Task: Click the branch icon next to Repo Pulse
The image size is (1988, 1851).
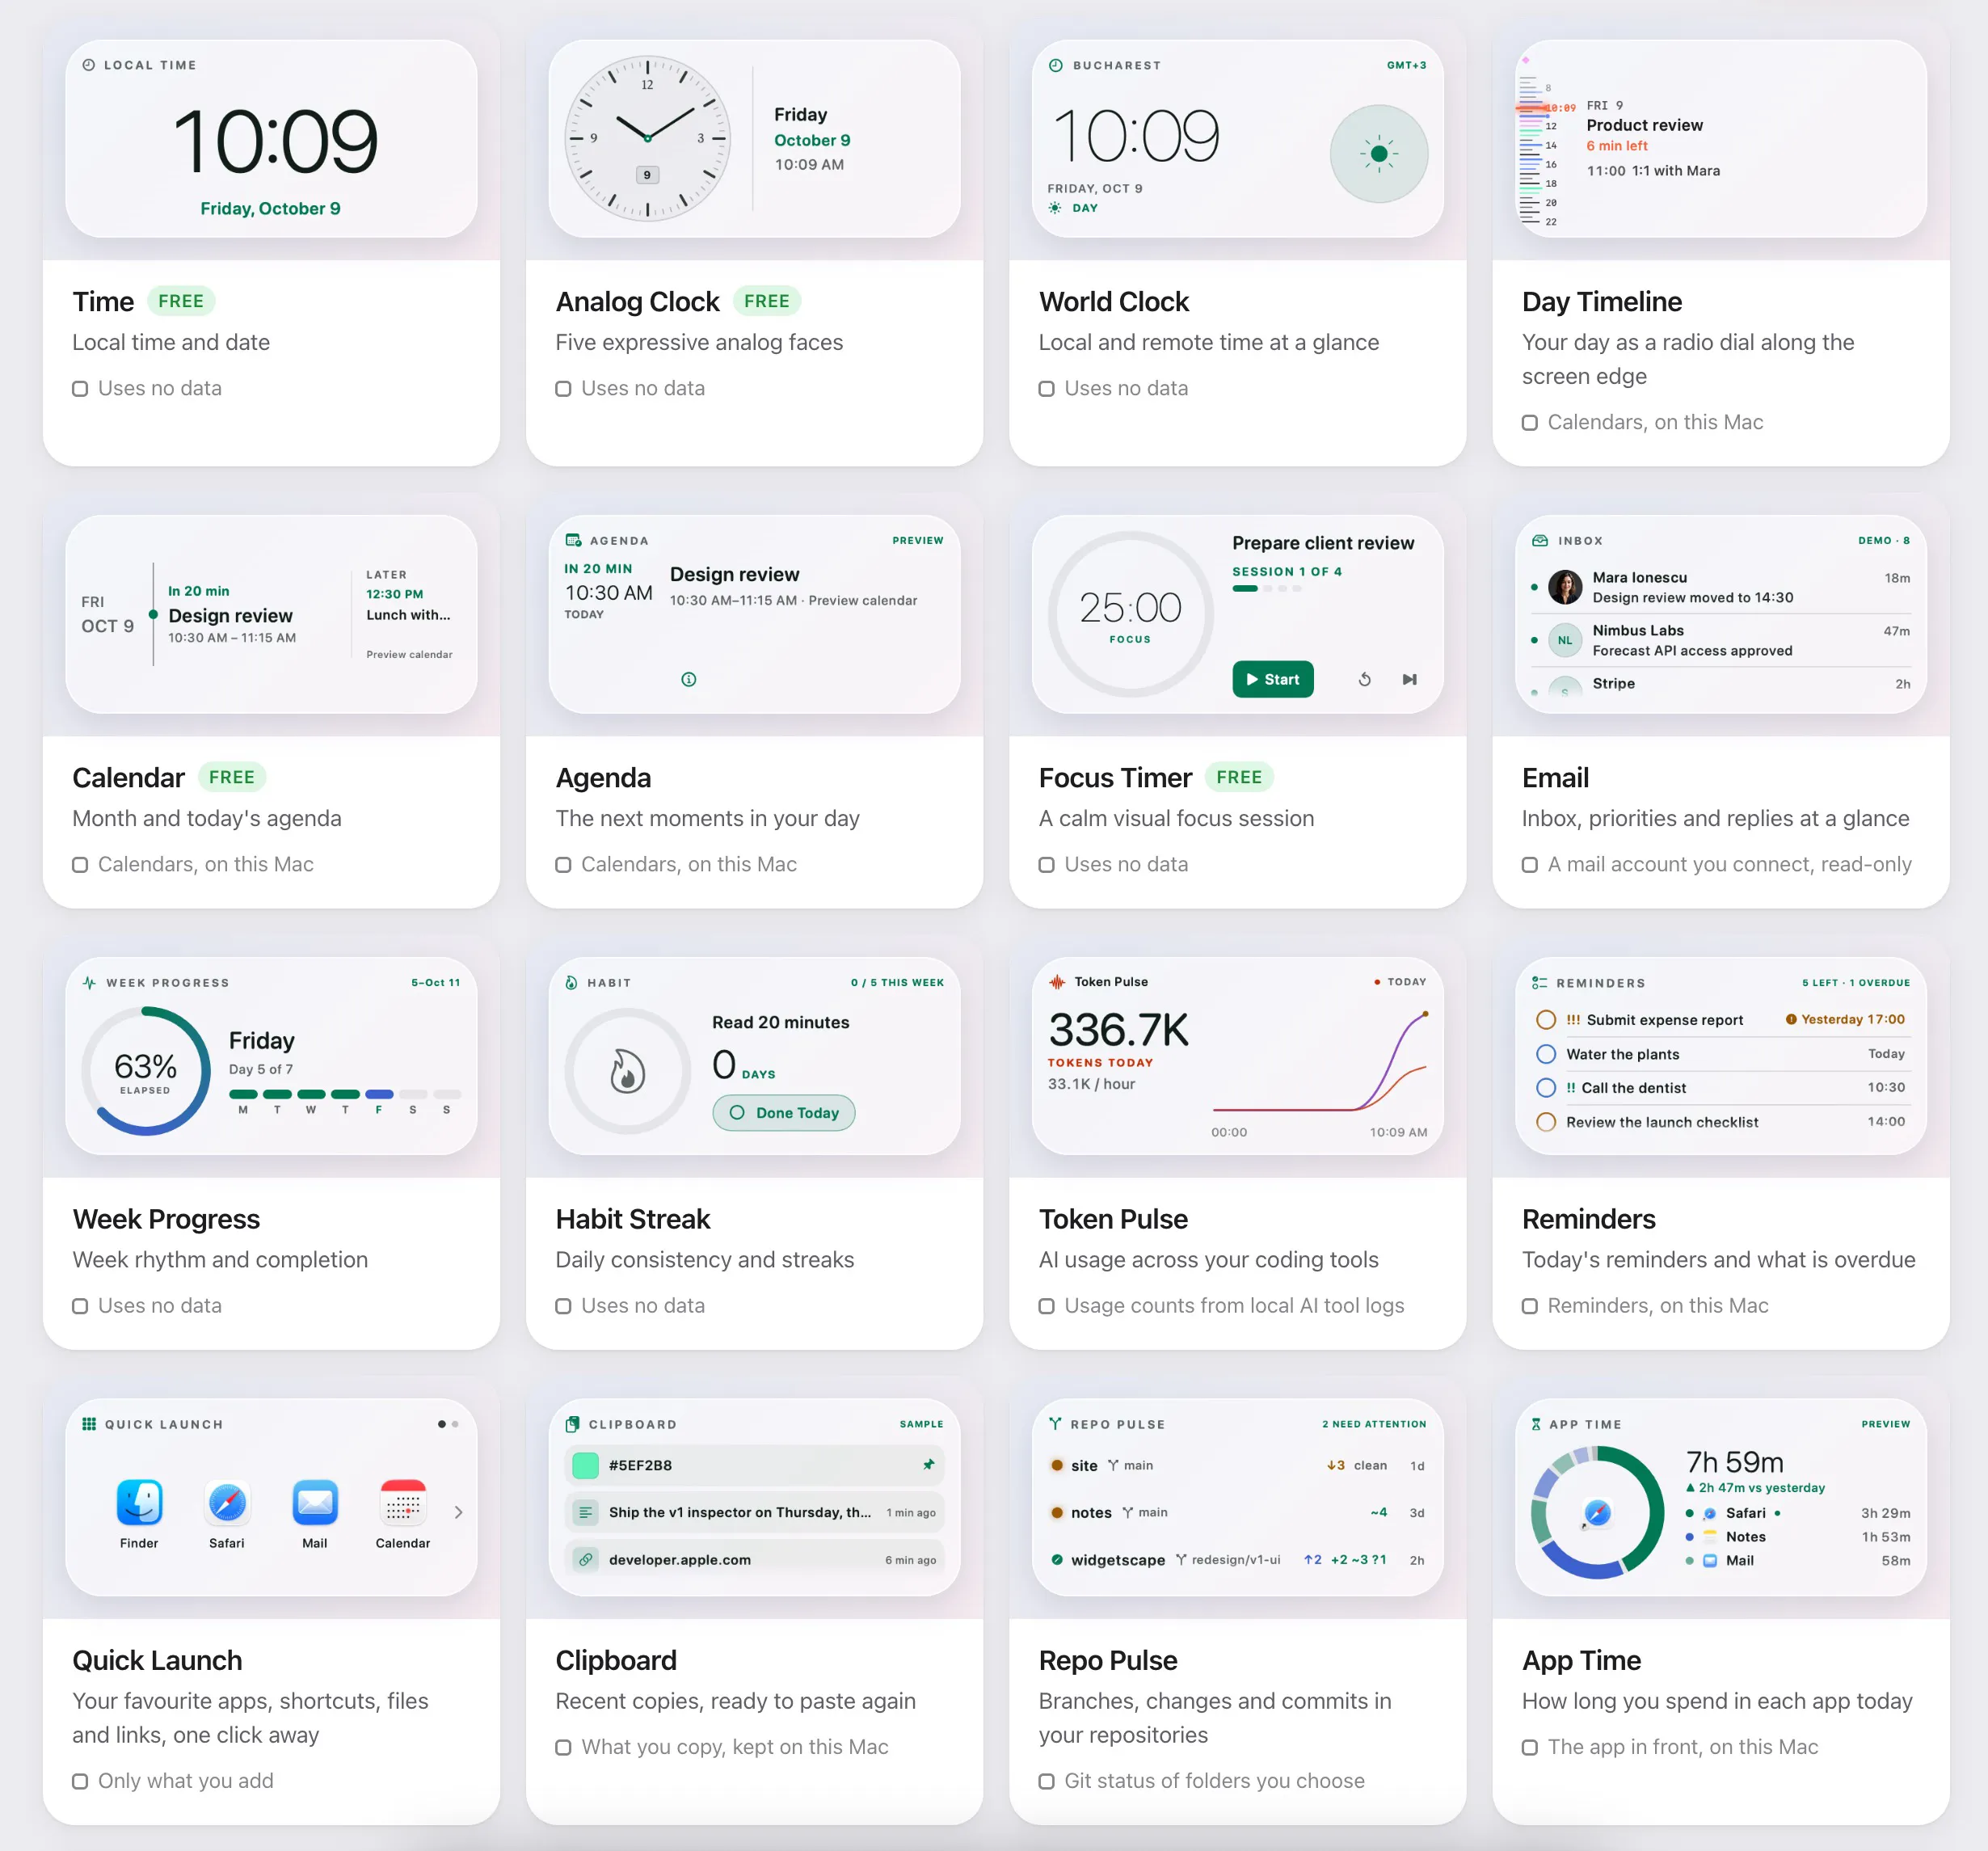Action: click(1054, 1424)
